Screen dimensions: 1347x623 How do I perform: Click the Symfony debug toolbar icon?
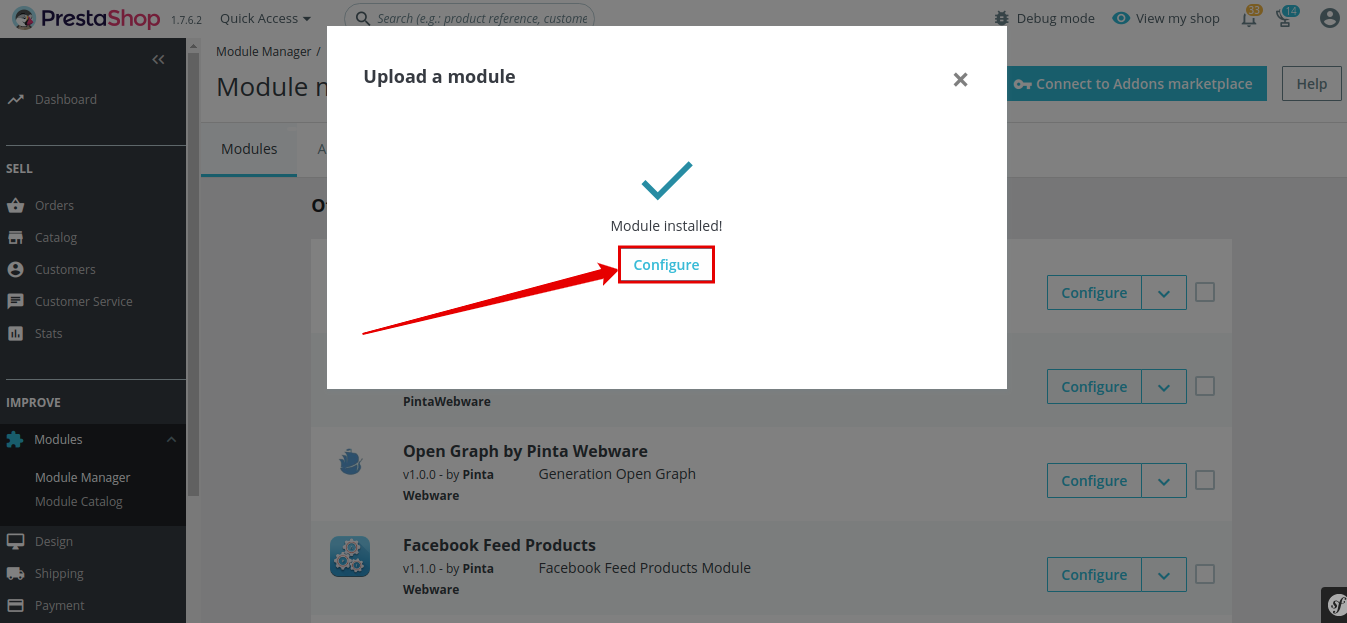(x=1335, y=604)
